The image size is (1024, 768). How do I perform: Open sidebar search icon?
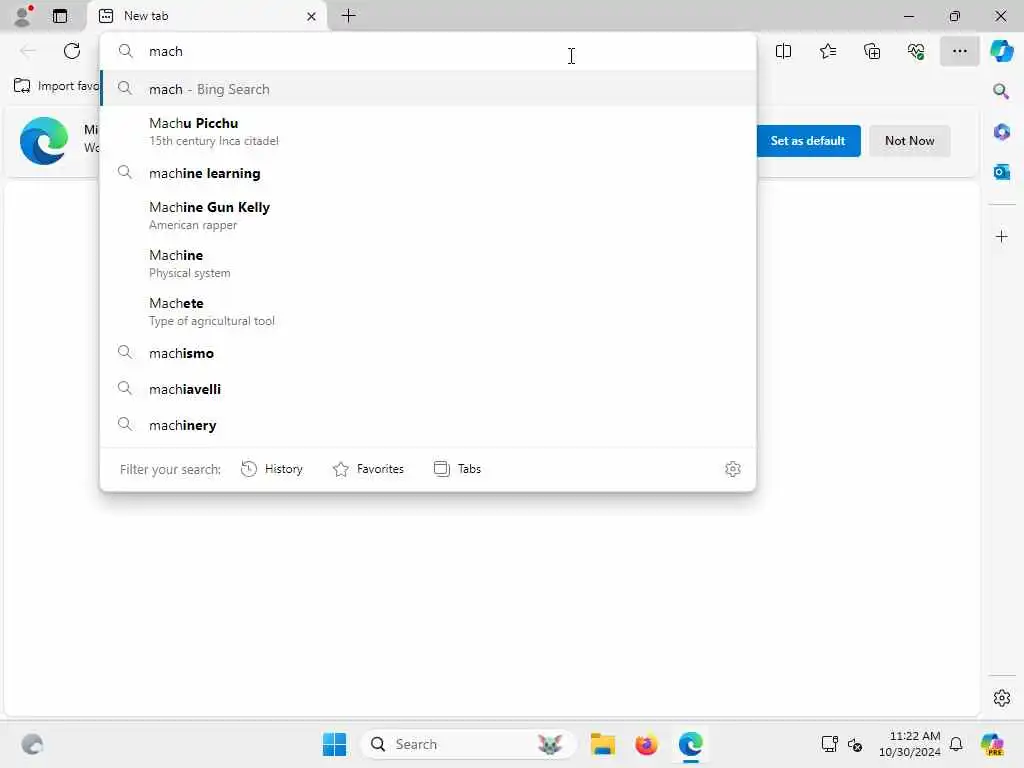coord(1001,91)
